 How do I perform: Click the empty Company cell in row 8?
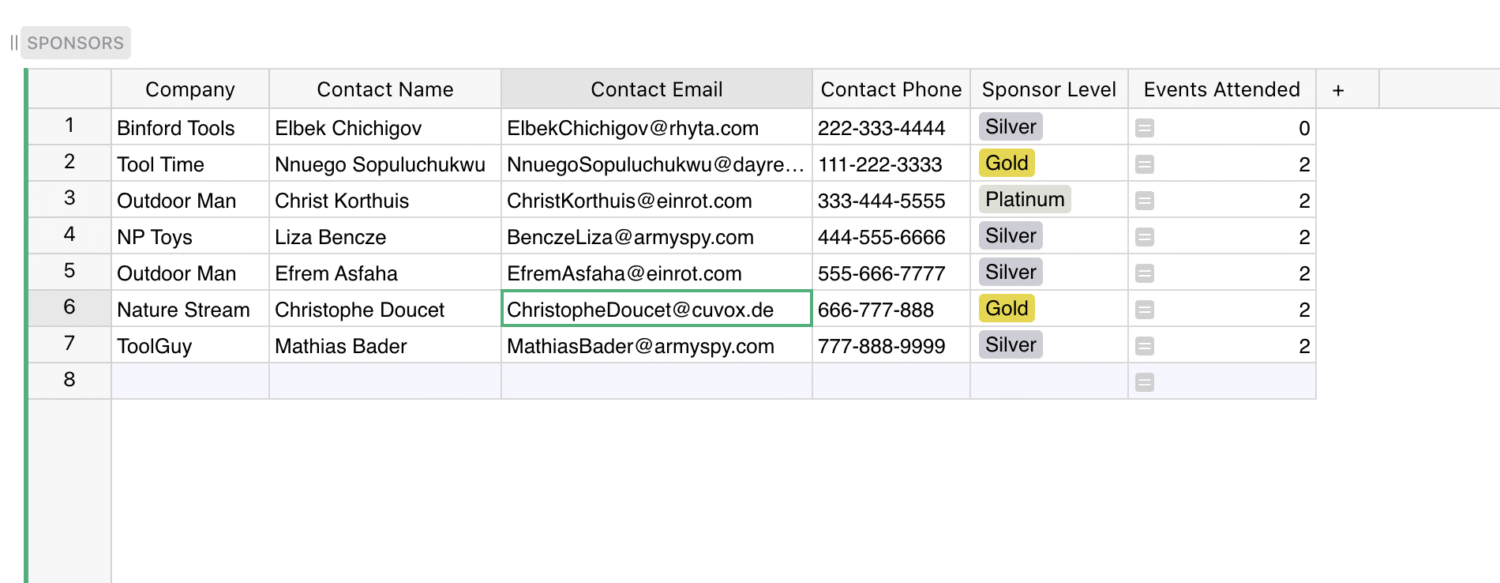190,381
